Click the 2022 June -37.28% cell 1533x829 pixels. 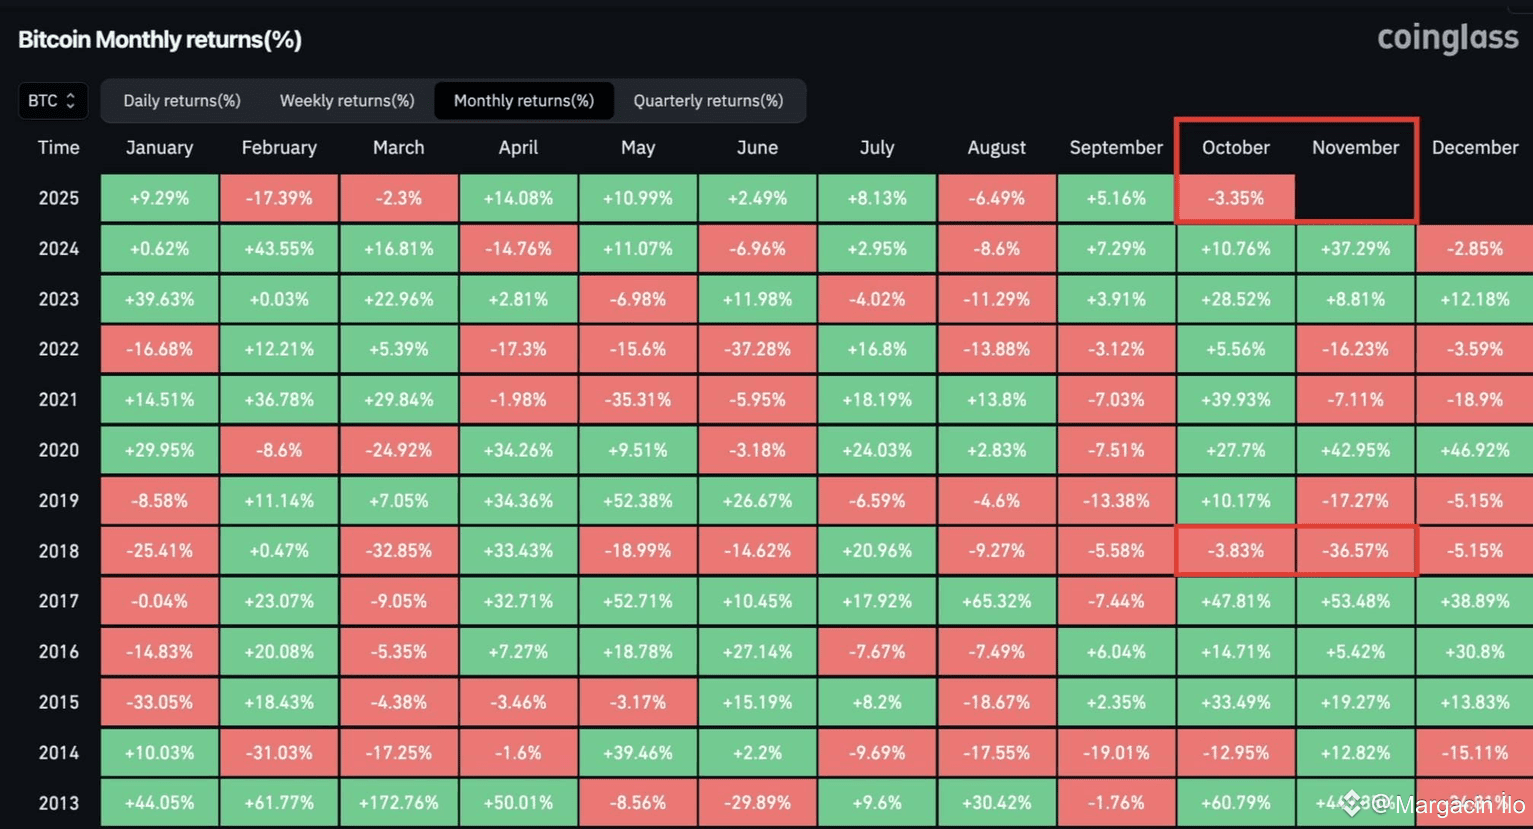758,349
